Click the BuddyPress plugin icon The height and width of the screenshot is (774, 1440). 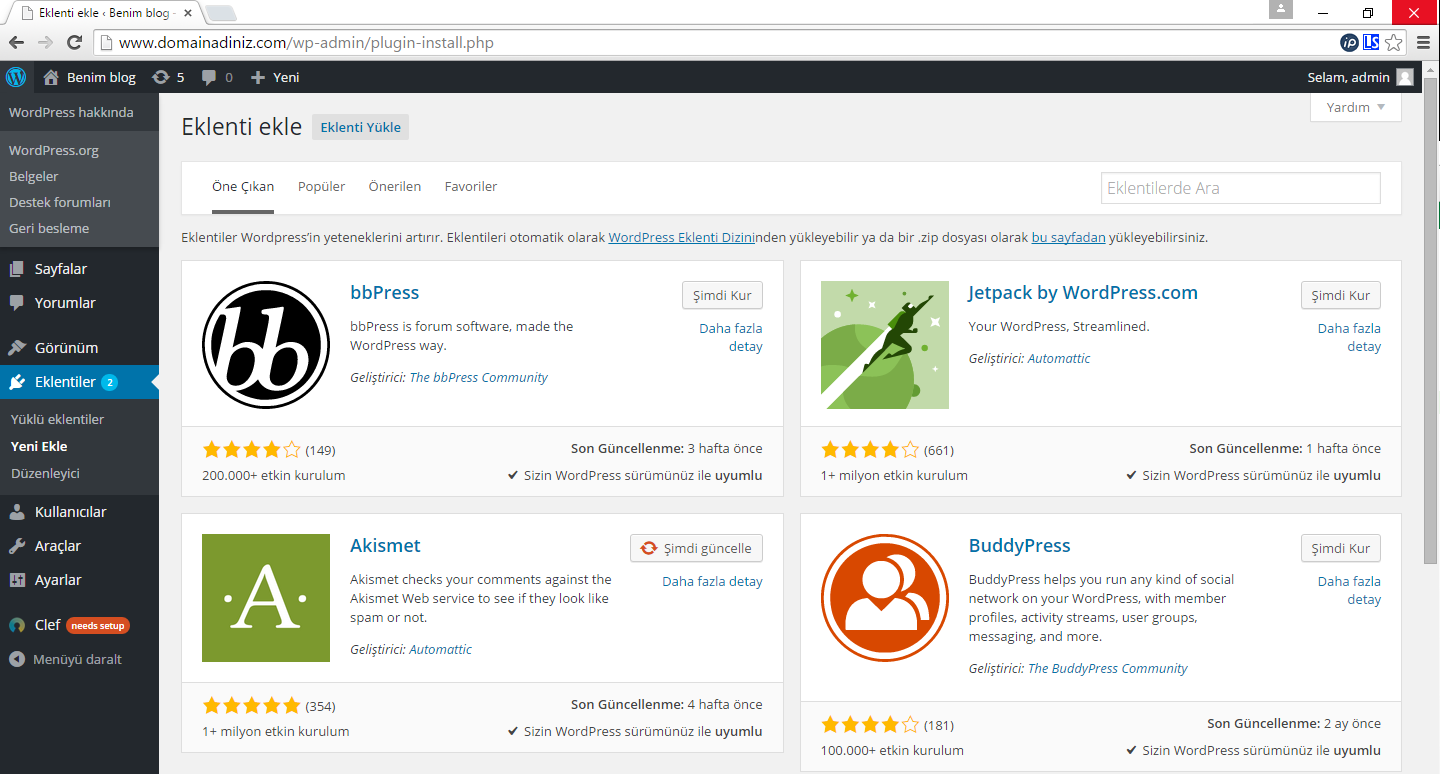point(885,598)
